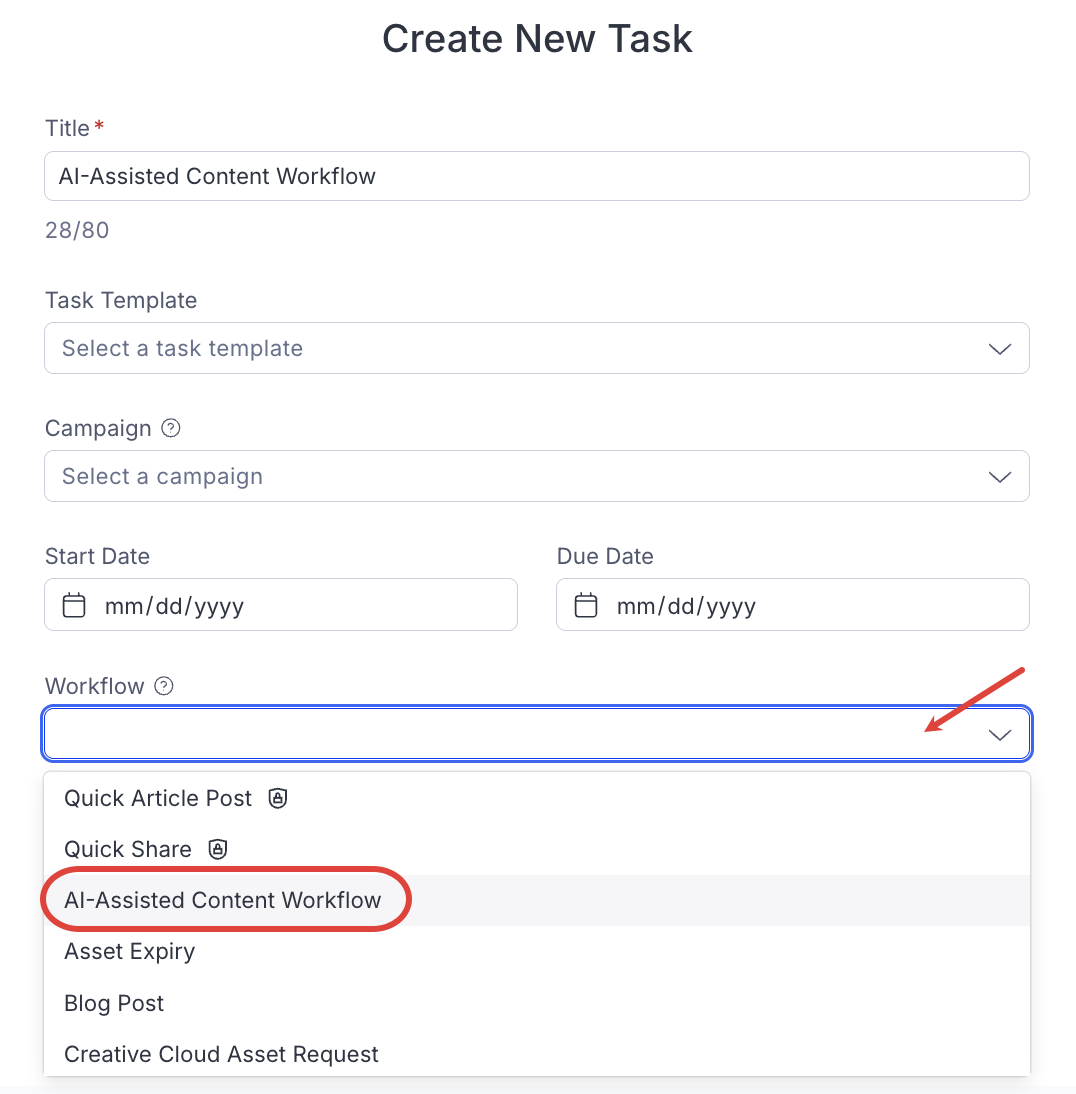Click the shield icon next to Quick Article Post

pyautogui.click(x=277, y=798)
